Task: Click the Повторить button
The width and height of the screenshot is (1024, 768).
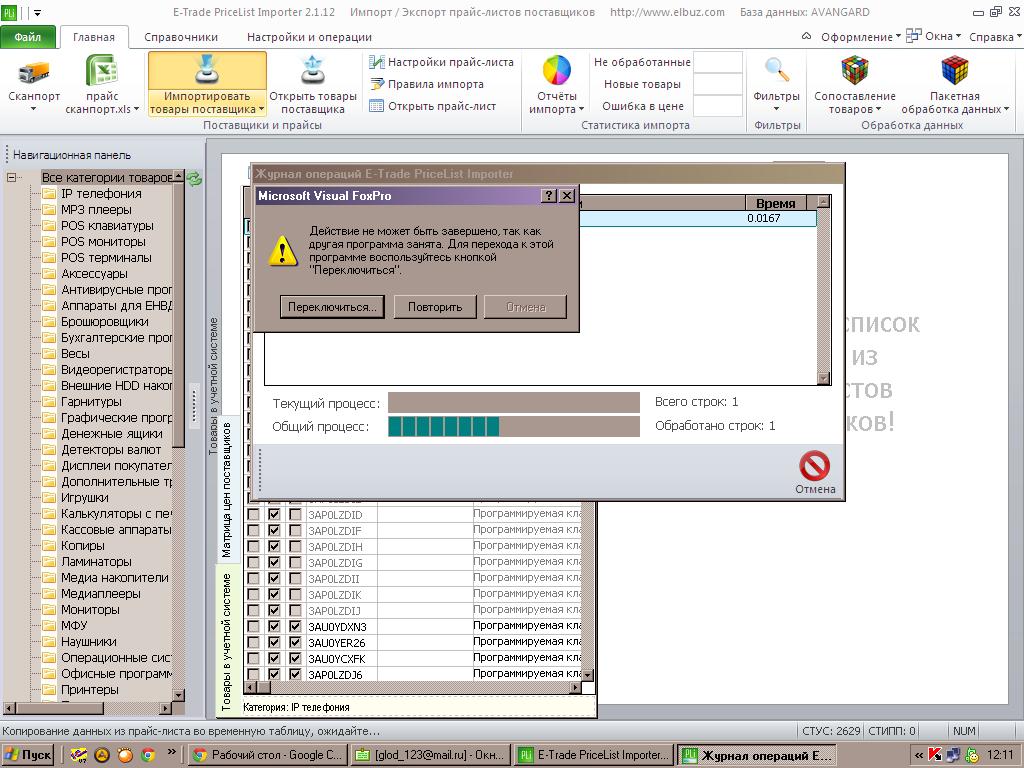Action: (x=435, y=307)
